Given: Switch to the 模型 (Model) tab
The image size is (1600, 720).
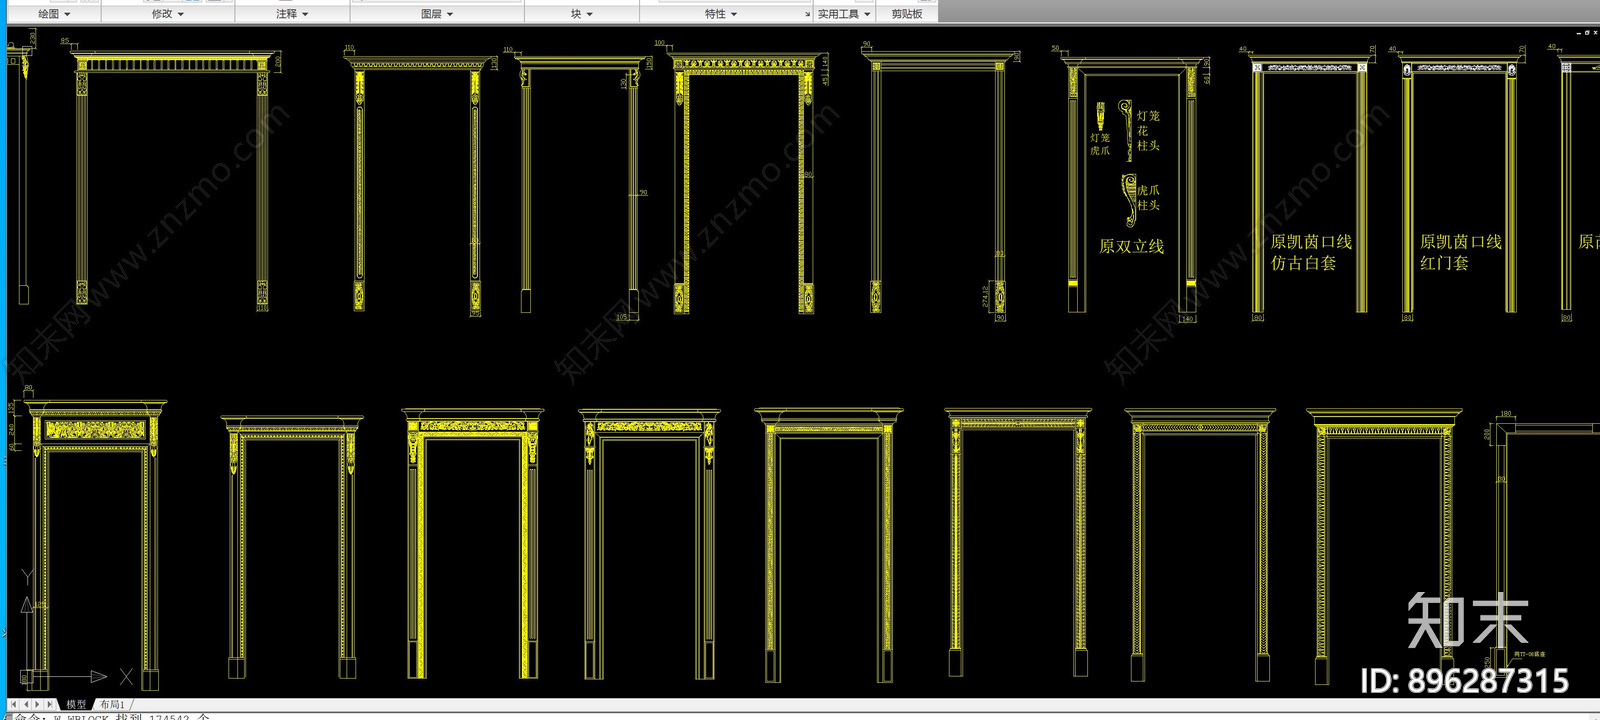Looking at the screenshot, I should [76, 704].
